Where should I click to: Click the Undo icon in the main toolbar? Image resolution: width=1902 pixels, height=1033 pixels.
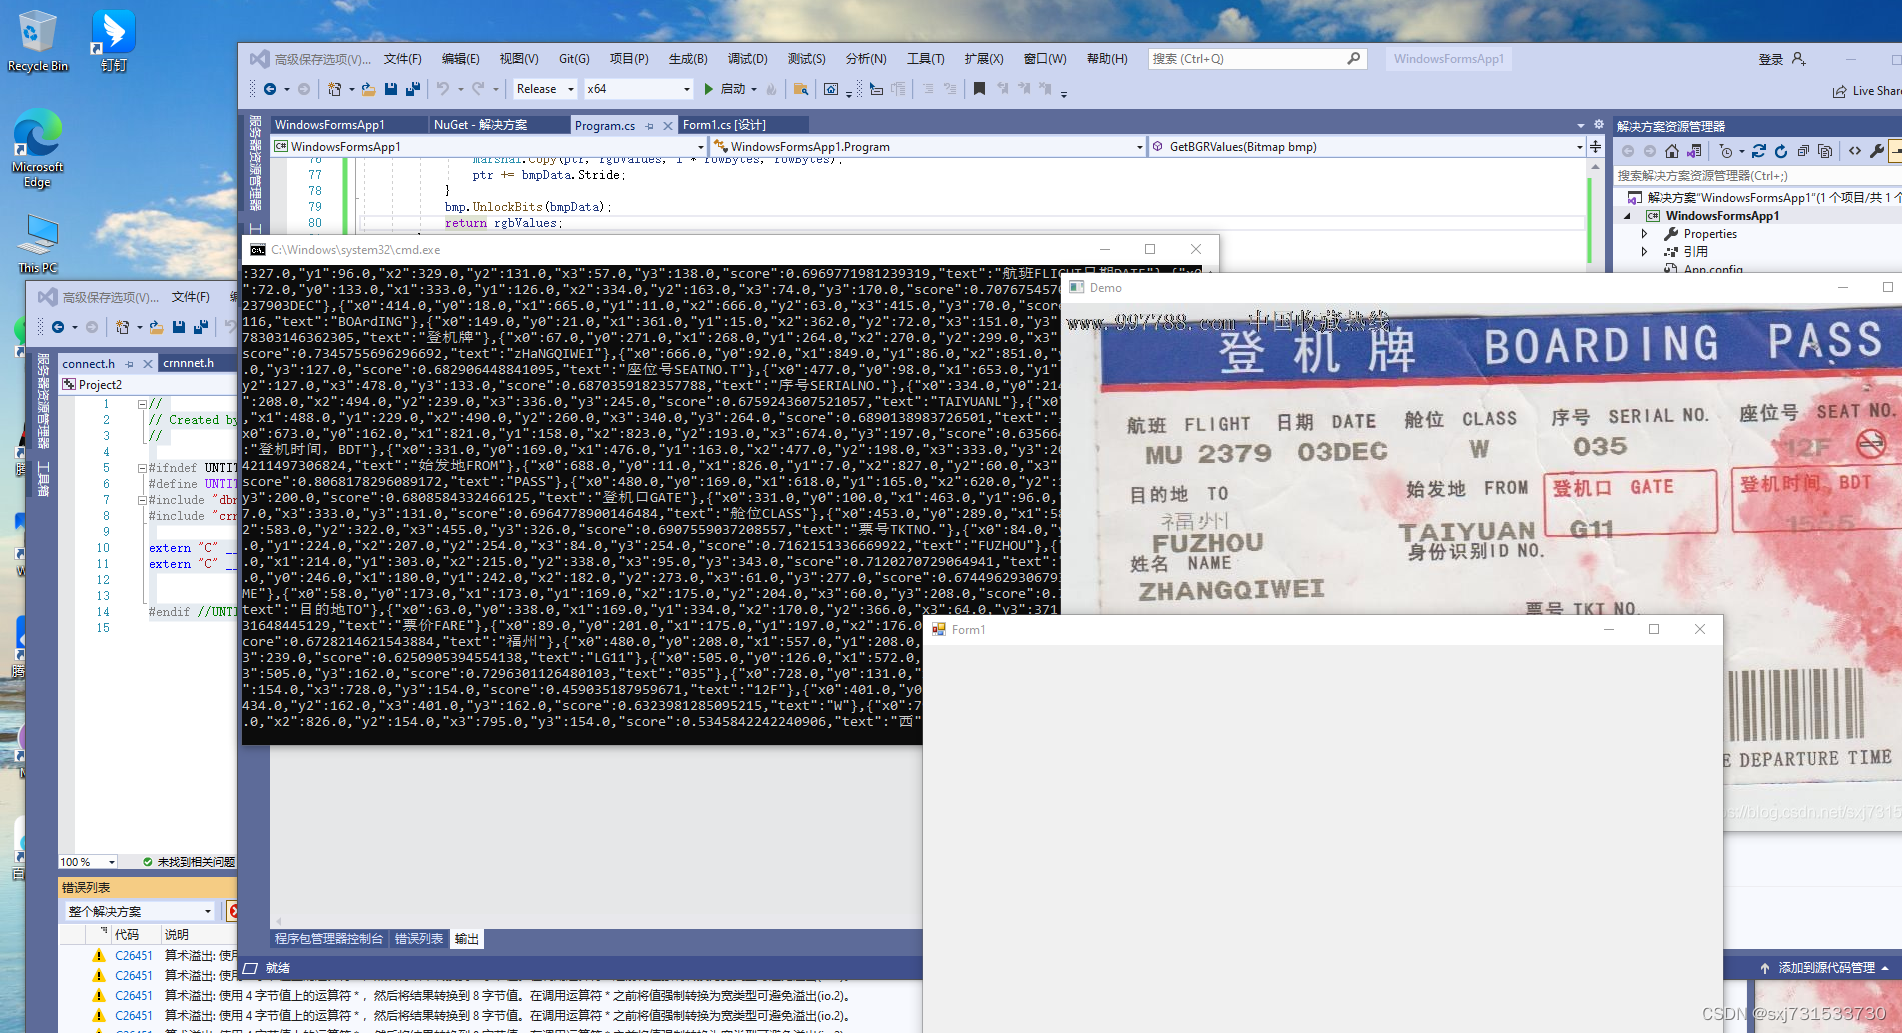pos(442,89)
